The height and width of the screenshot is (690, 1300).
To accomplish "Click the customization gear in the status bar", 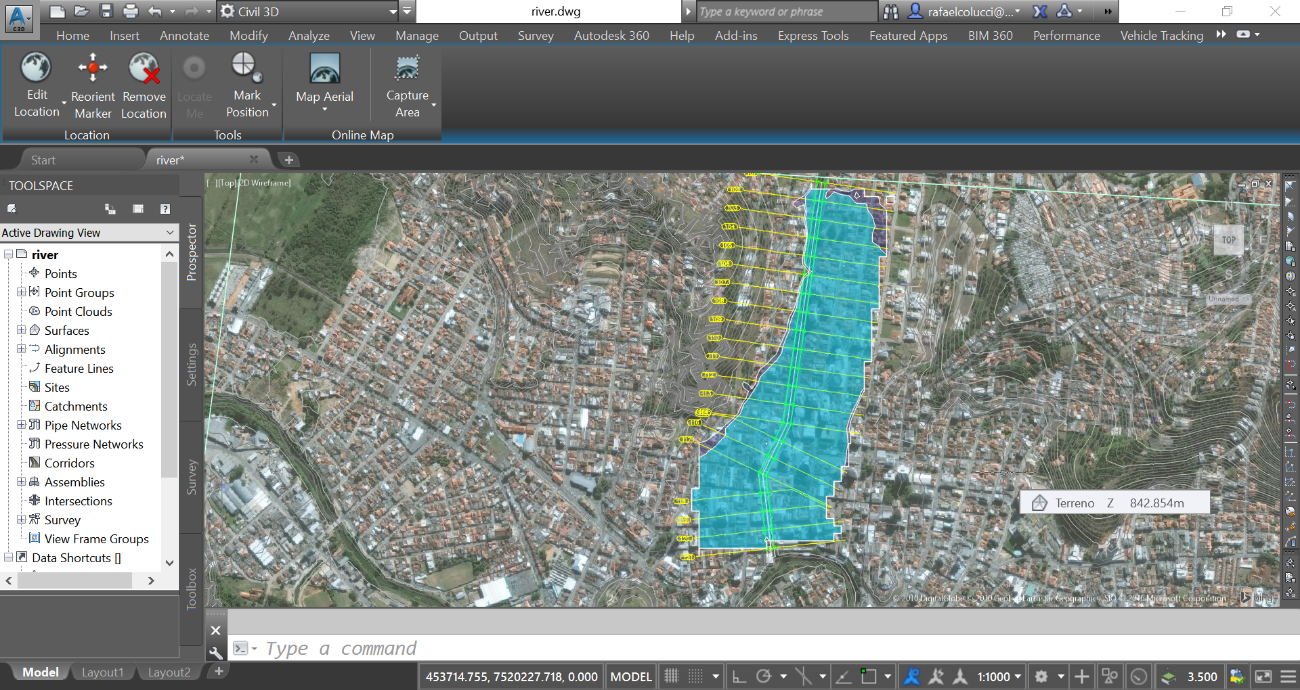I will coord(1041,676).
